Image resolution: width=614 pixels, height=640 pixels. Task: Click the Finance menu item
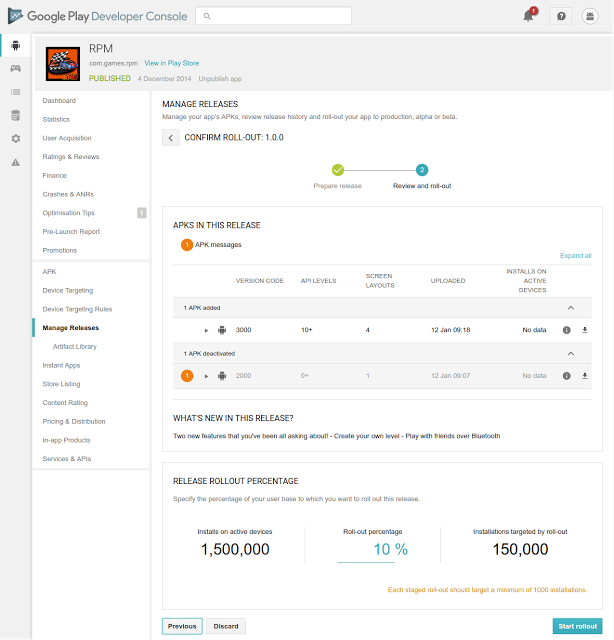pos(54,176)
